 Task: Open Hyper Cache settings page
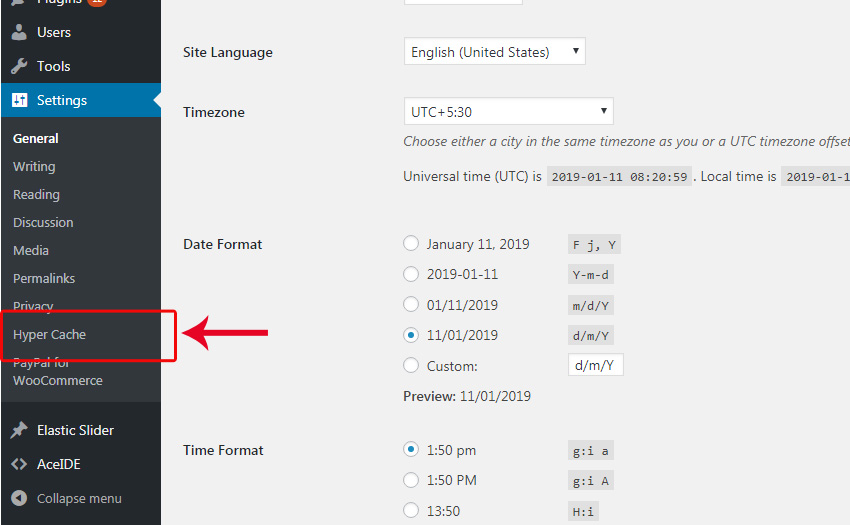(49, 335)
